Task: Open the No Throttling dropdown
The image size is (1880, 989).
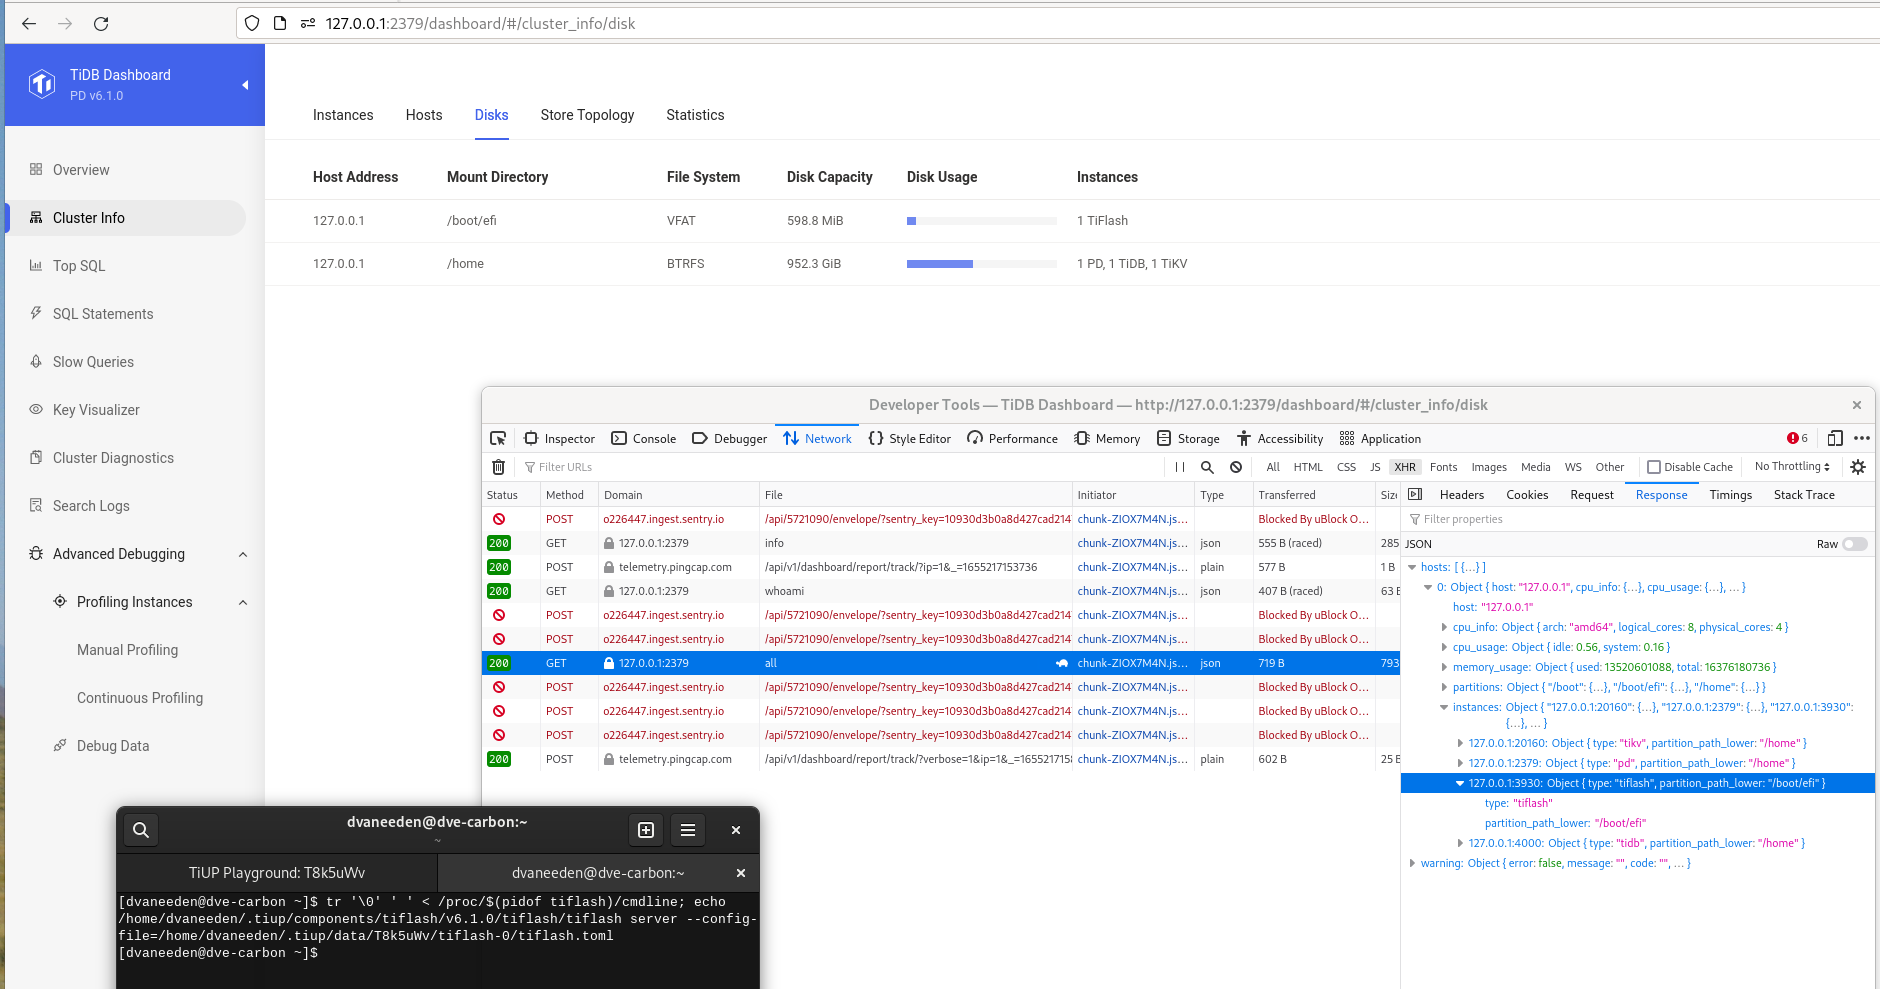Action: pyautogui.click(x=1792, y=467)
